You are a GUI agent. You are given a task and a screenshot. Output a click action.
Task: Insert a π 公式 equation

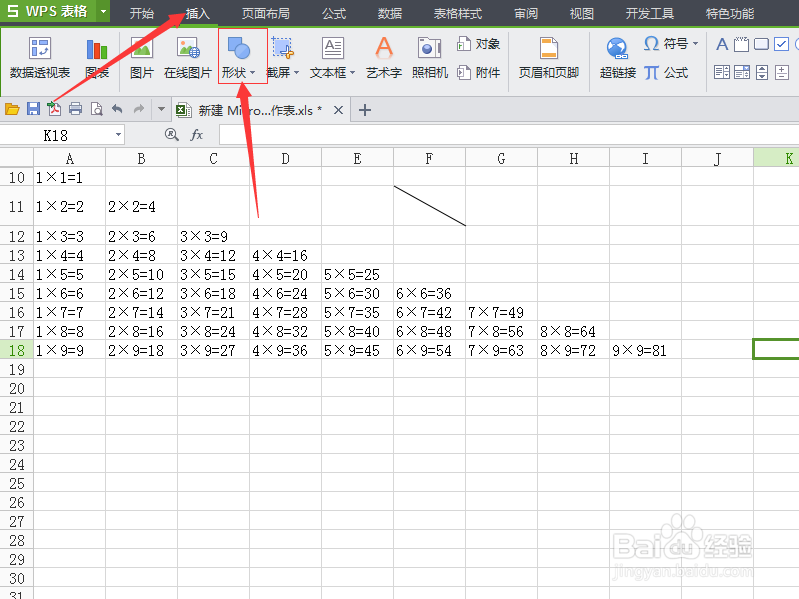click(666, 73)
